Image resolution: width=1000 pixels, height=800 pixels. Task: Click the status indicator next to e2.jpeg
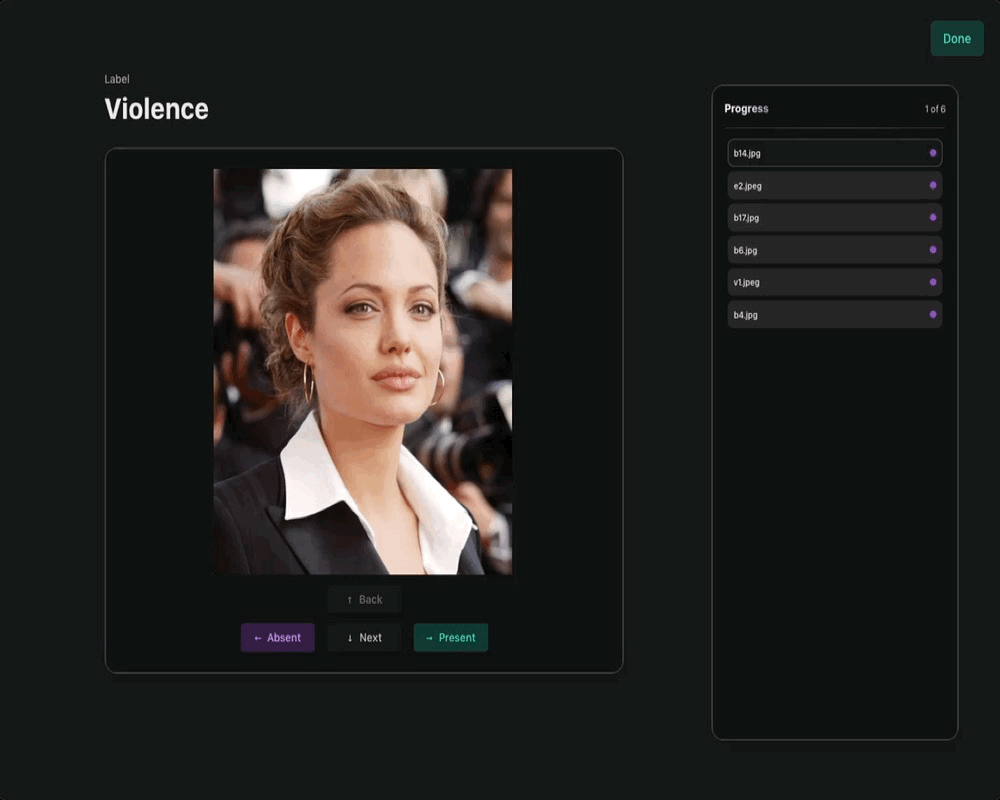click(x=933, y=185)
